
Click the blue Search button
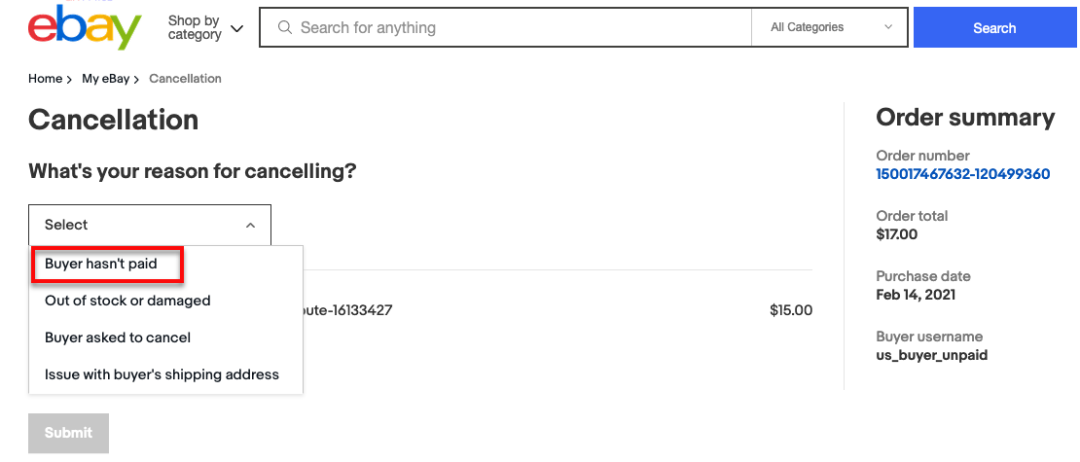click(x=995, y=28)
